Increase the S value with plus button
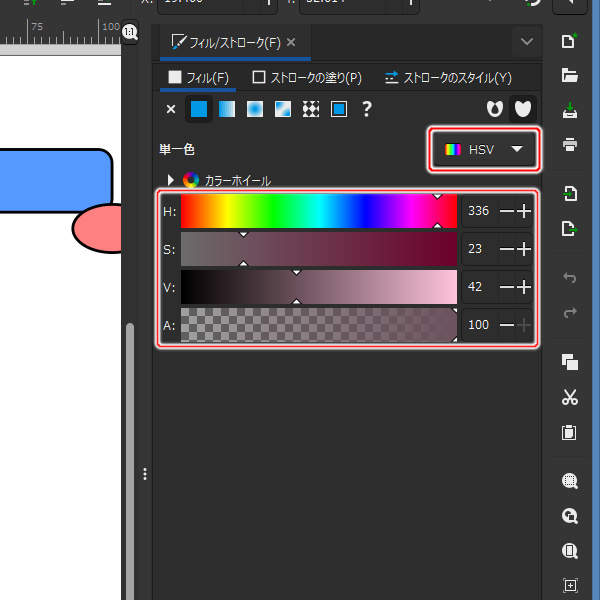This screenshot has width=600, height=600. point(524,249)
